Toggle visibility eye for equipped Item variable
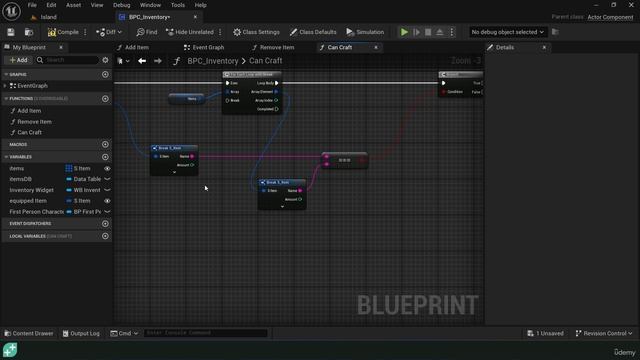The image size is (640, 360). pyautogui.click(x=107, y=201)
